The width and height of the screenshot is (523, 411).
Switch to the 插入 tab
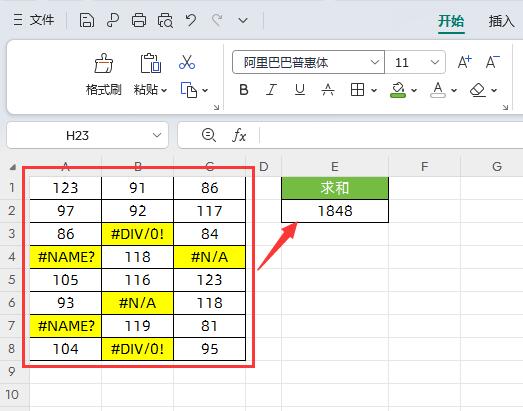[502, 21]
